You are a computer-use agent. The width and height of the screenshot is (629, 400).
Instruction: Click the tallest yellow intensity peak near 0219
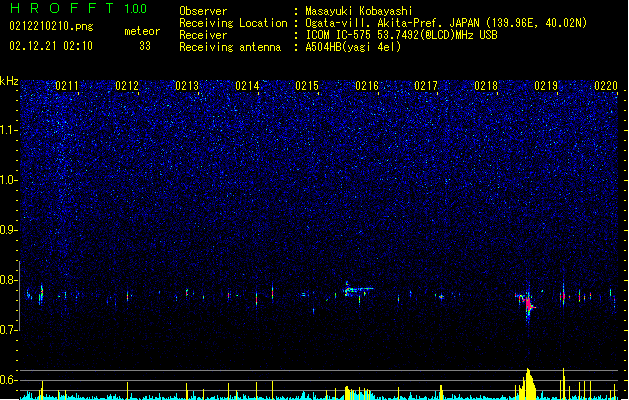coord(529,384)
